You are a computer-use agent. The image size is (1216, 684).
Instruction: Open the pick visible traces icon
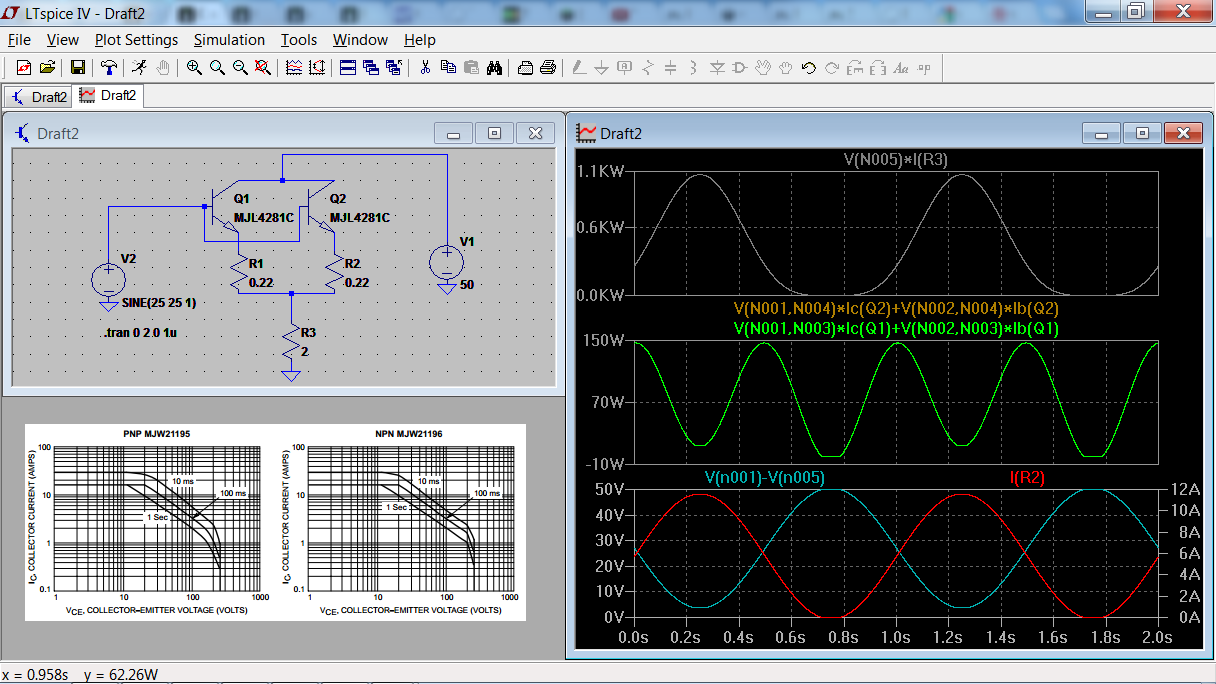coord(294,68)
